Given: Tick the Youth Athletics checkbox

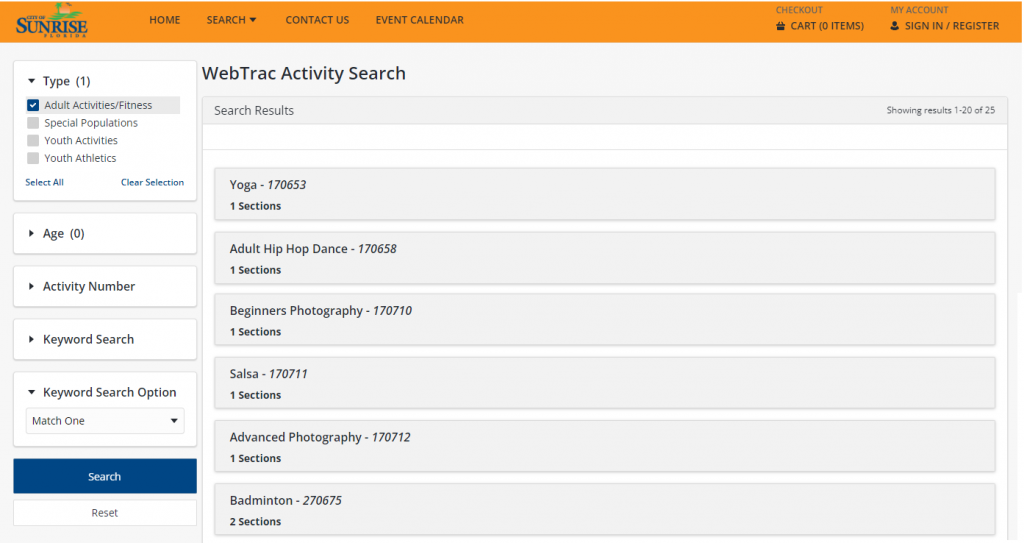Looking at the screenshot, I should pos(33,158).
